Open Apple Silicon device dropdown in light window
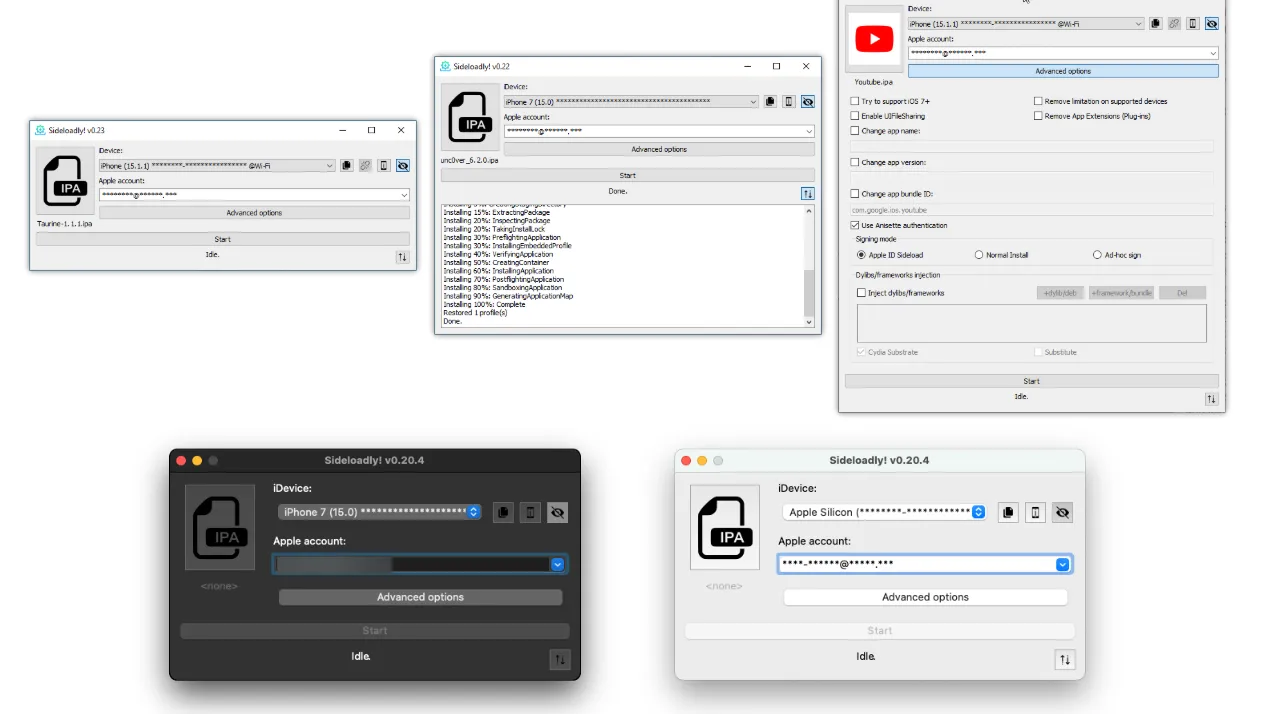This screenshot has height=714, width=1268. [885, 512]
